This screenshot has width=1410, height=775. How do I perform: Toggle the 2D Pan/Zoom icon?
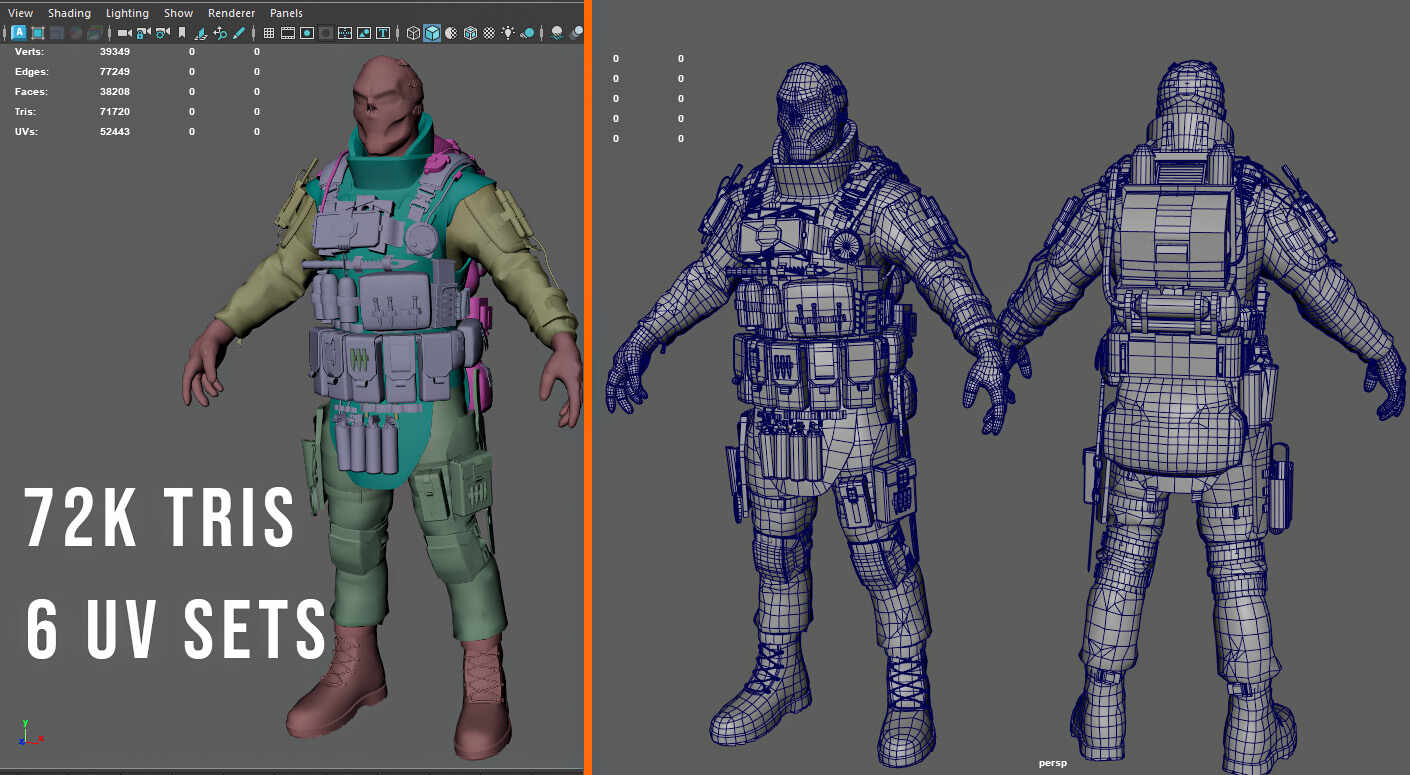[x=220, y=33]
